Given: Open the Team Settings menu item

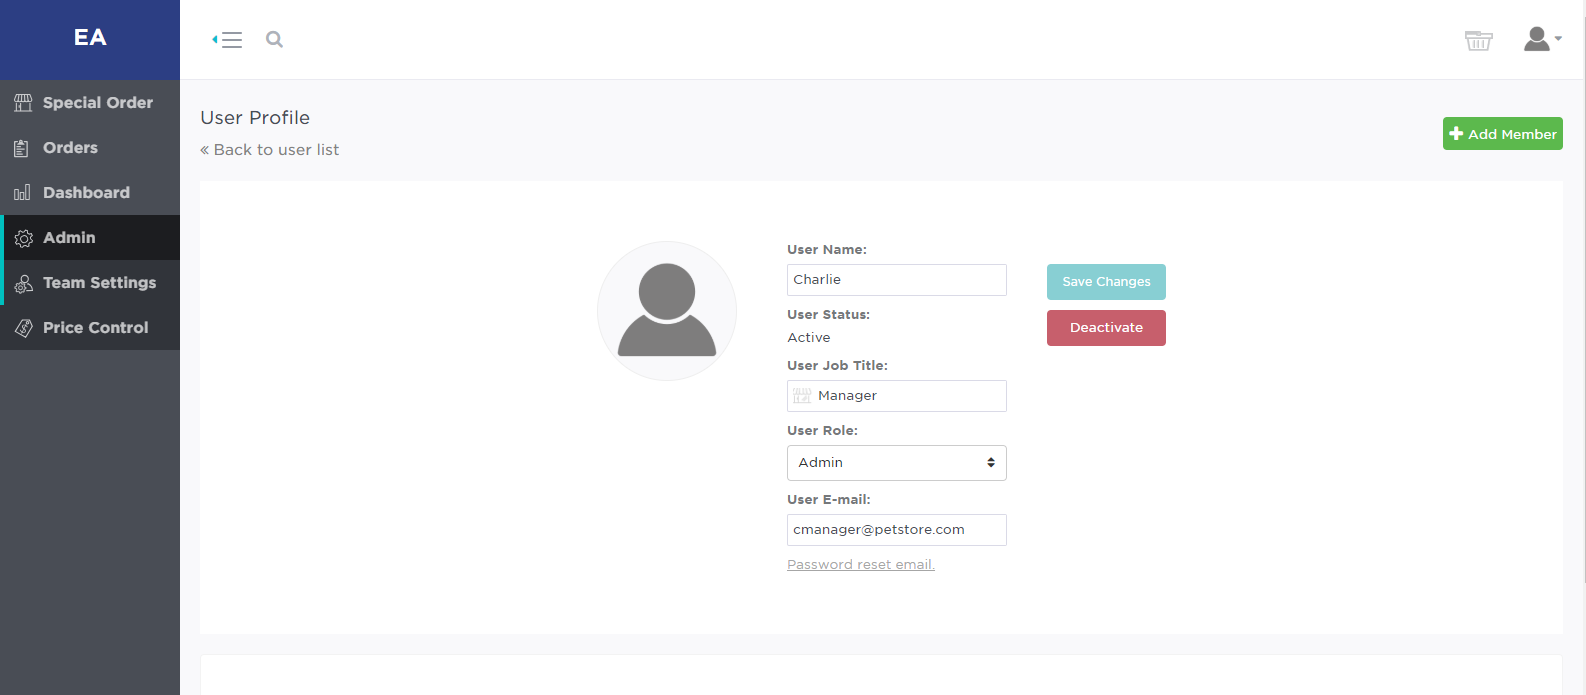Looking at the screenshot, I should [99, 283].
